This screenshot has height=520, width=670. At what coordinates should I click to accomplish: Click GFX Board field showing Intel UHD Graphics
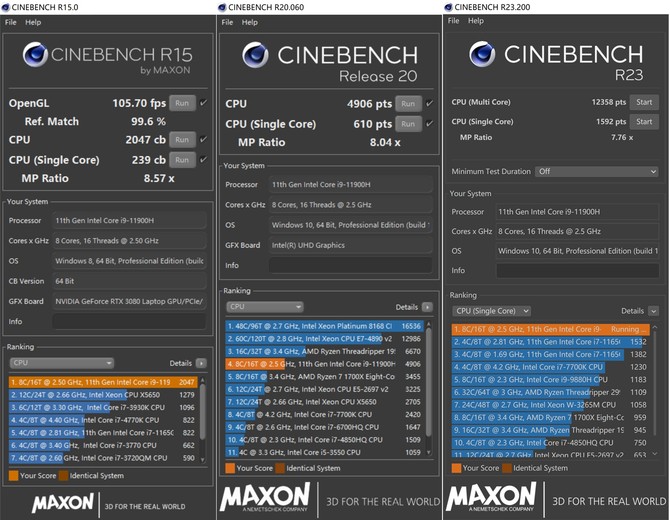(x=350, y=245)
